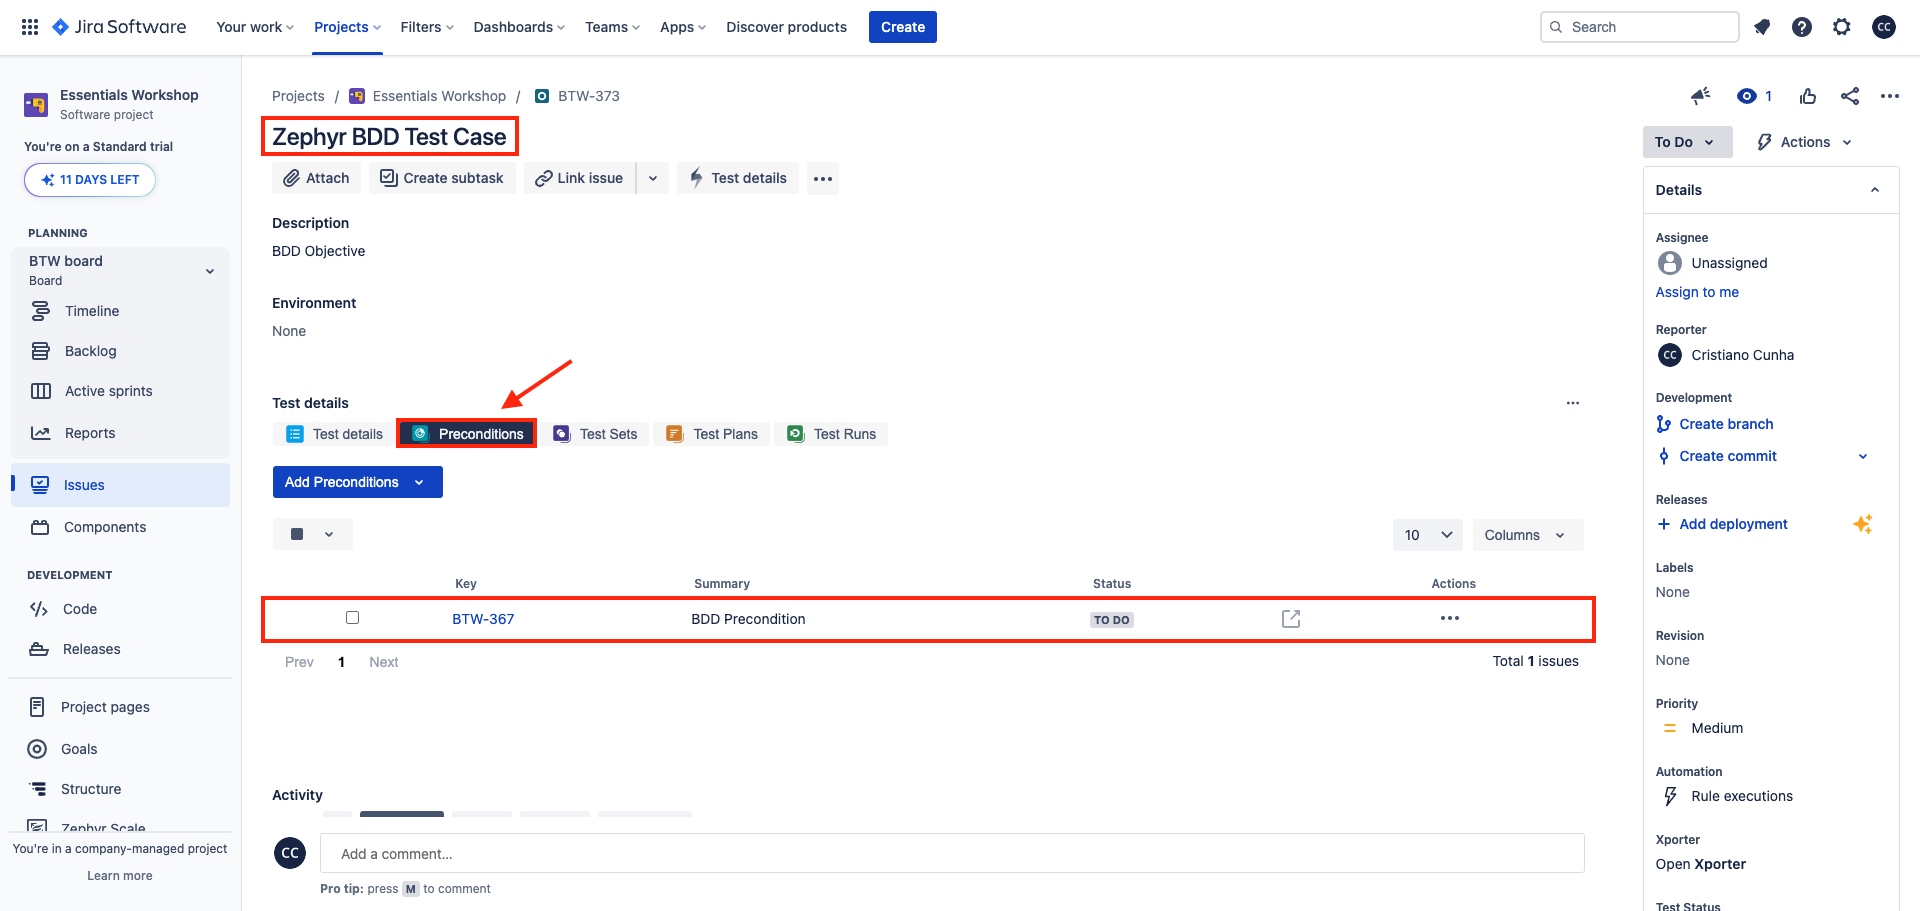This screenshot has height=911, width=1920.
Task: Switch to the Test Plans tab
Action: click(x=712, y=434)
